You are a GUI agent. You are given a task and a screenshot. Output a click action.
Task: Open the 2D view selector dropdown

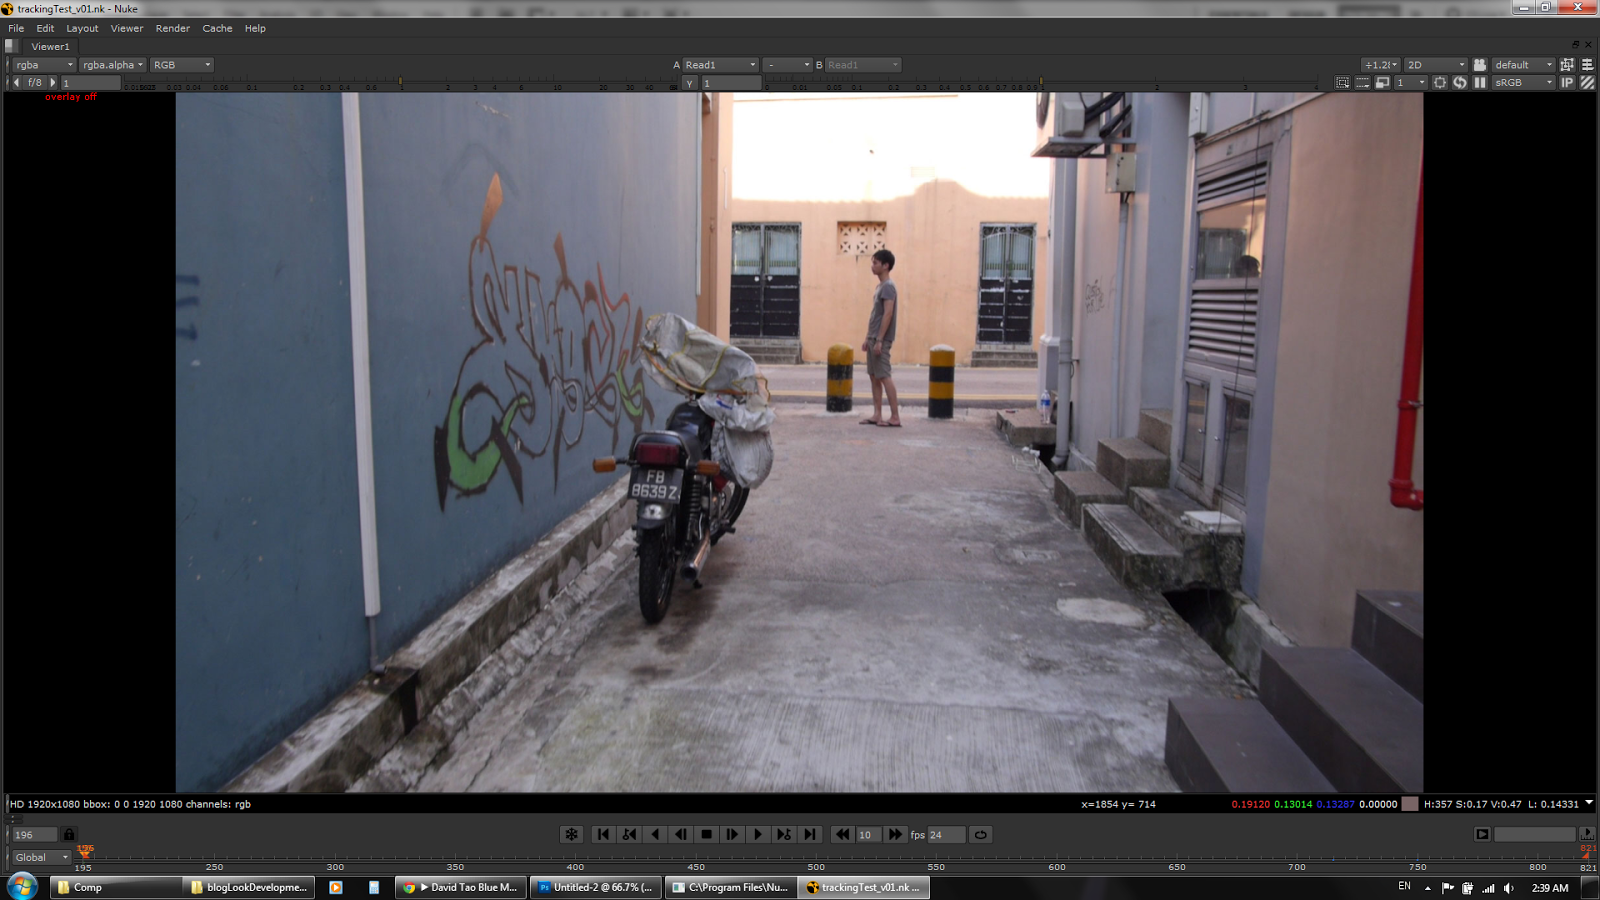click(x=1434, y=64)
